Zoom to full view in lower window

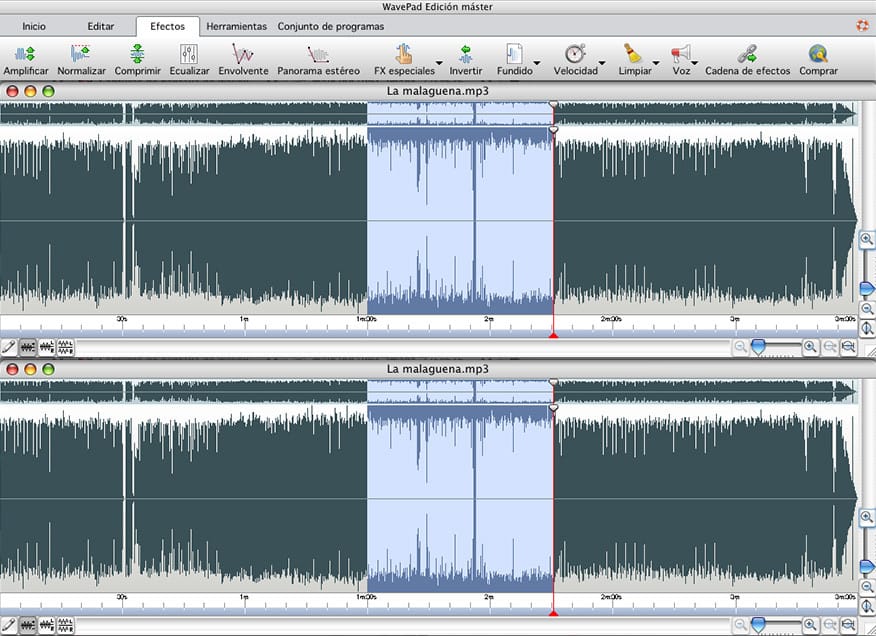click(848, 625)
